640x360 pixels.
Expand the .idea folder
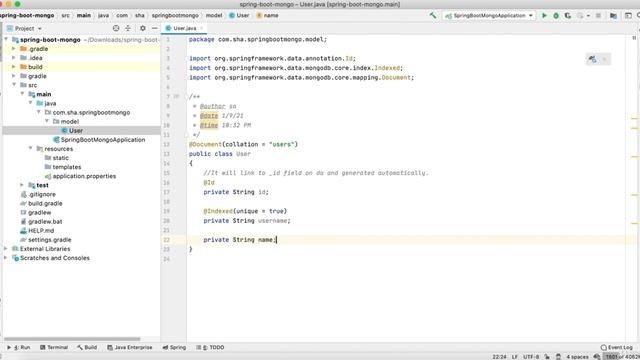coord(14,58)
